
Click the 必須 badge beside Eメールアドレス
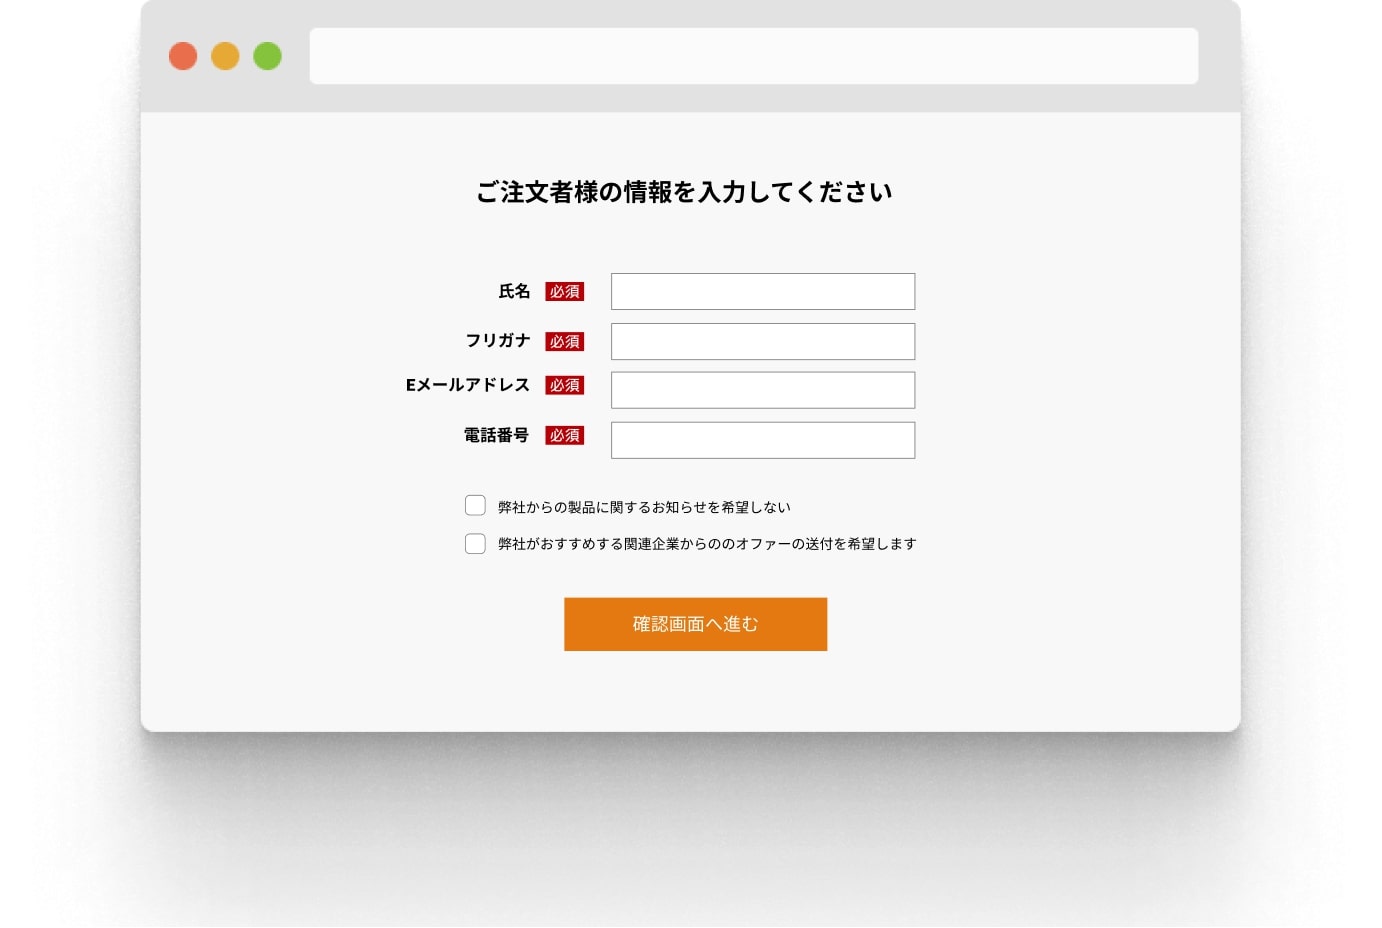click(564, 385)
